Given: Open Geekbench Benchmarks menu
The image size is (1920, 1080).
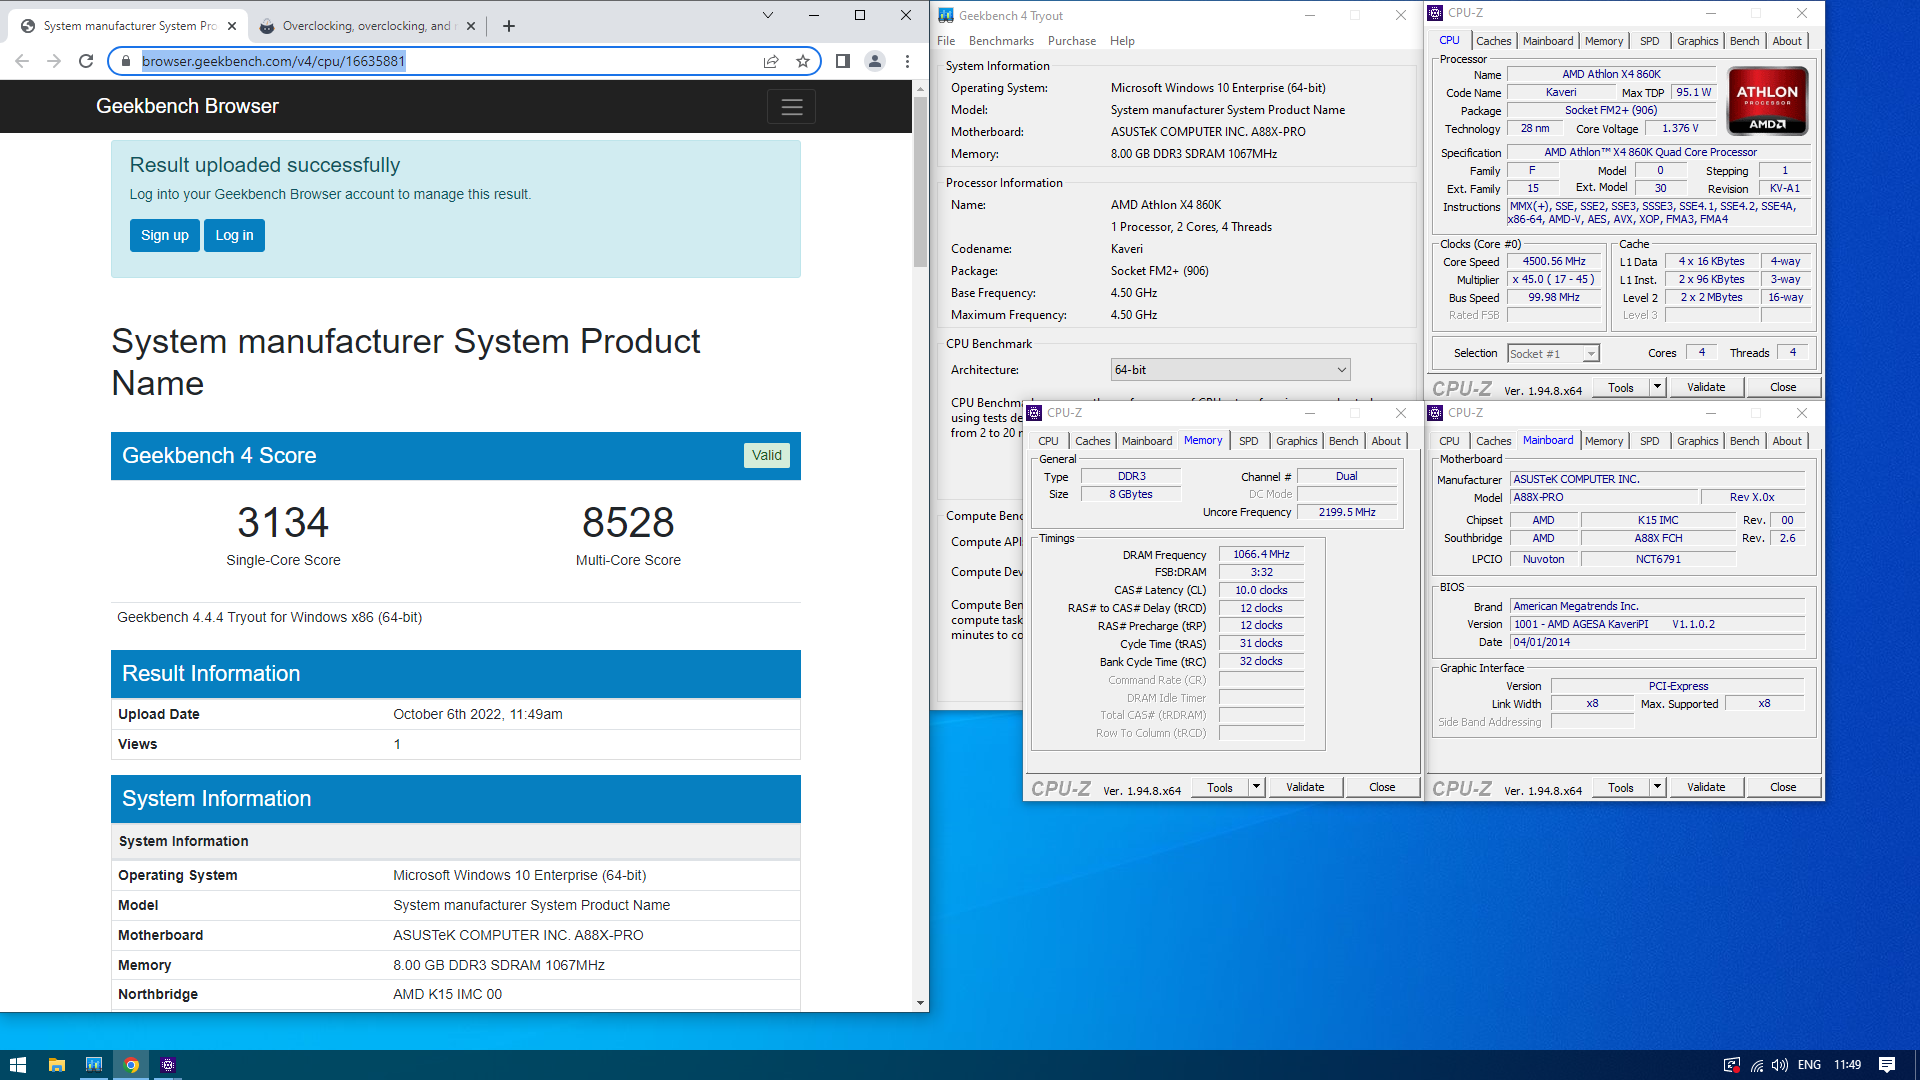Looking at the screenshot, I should pyautogui.click(x=1001, y=41).
